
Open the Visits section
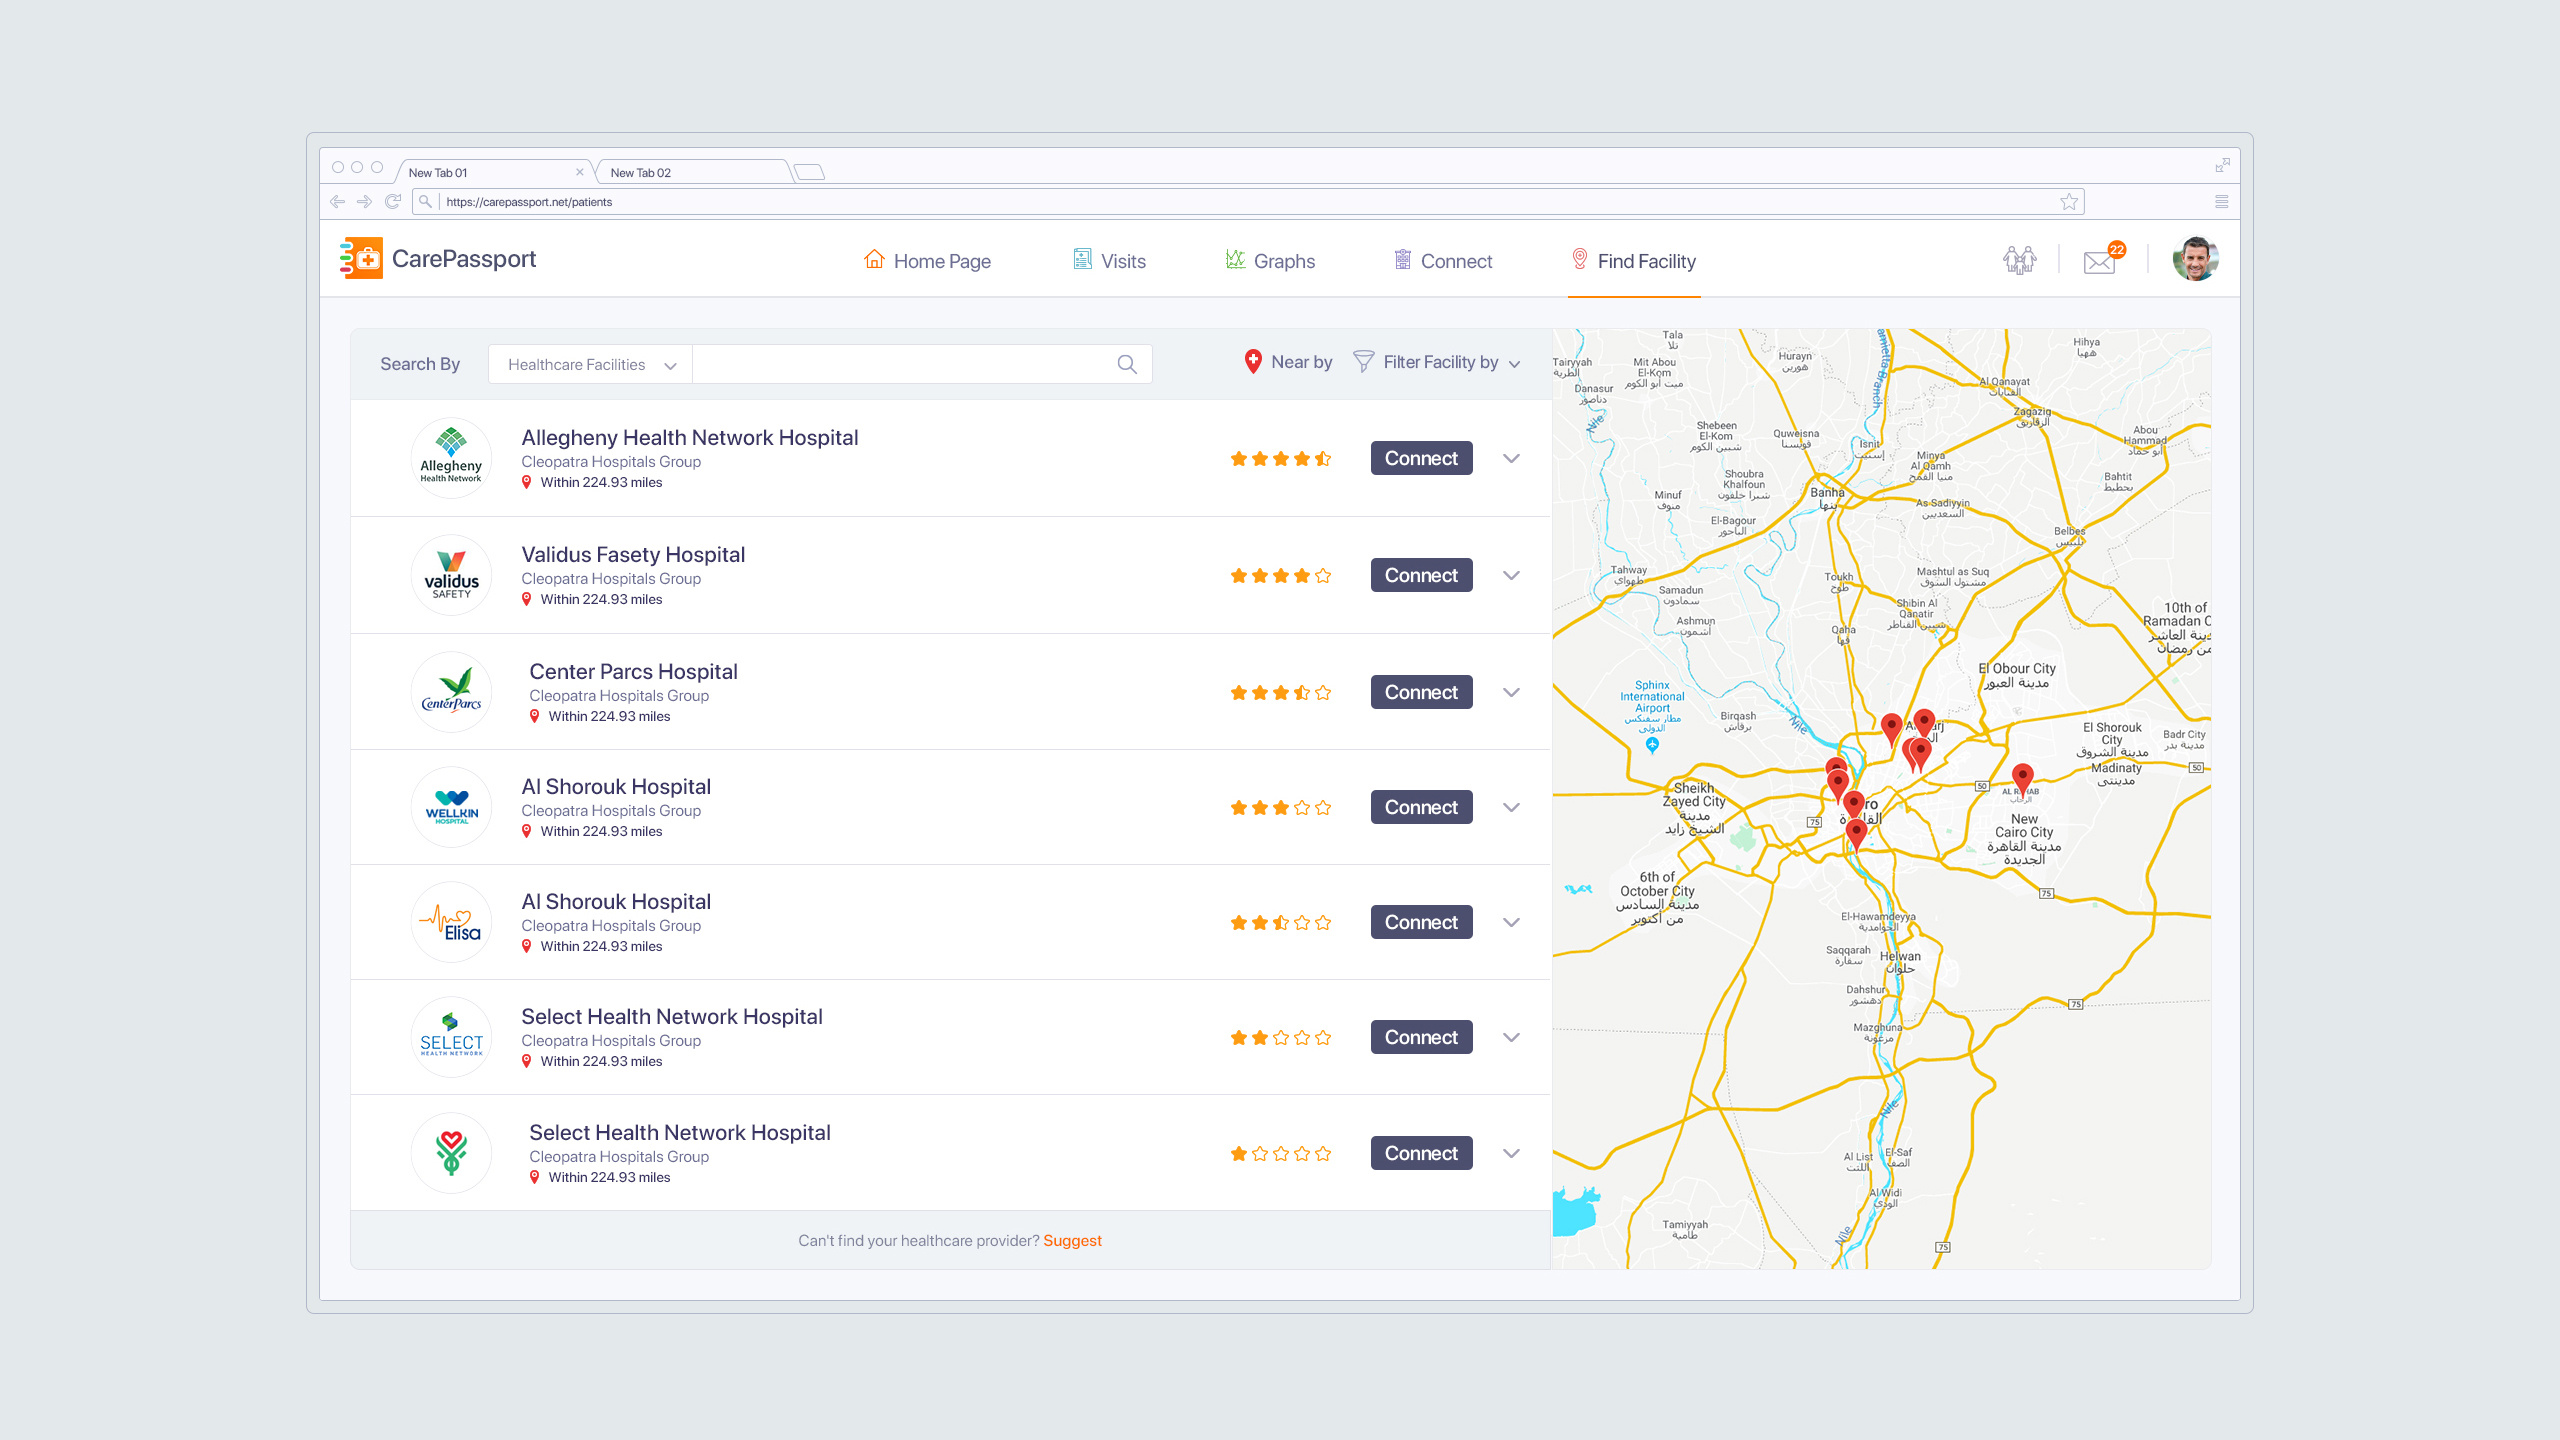pyautogui.click(x=1109, y=261)
